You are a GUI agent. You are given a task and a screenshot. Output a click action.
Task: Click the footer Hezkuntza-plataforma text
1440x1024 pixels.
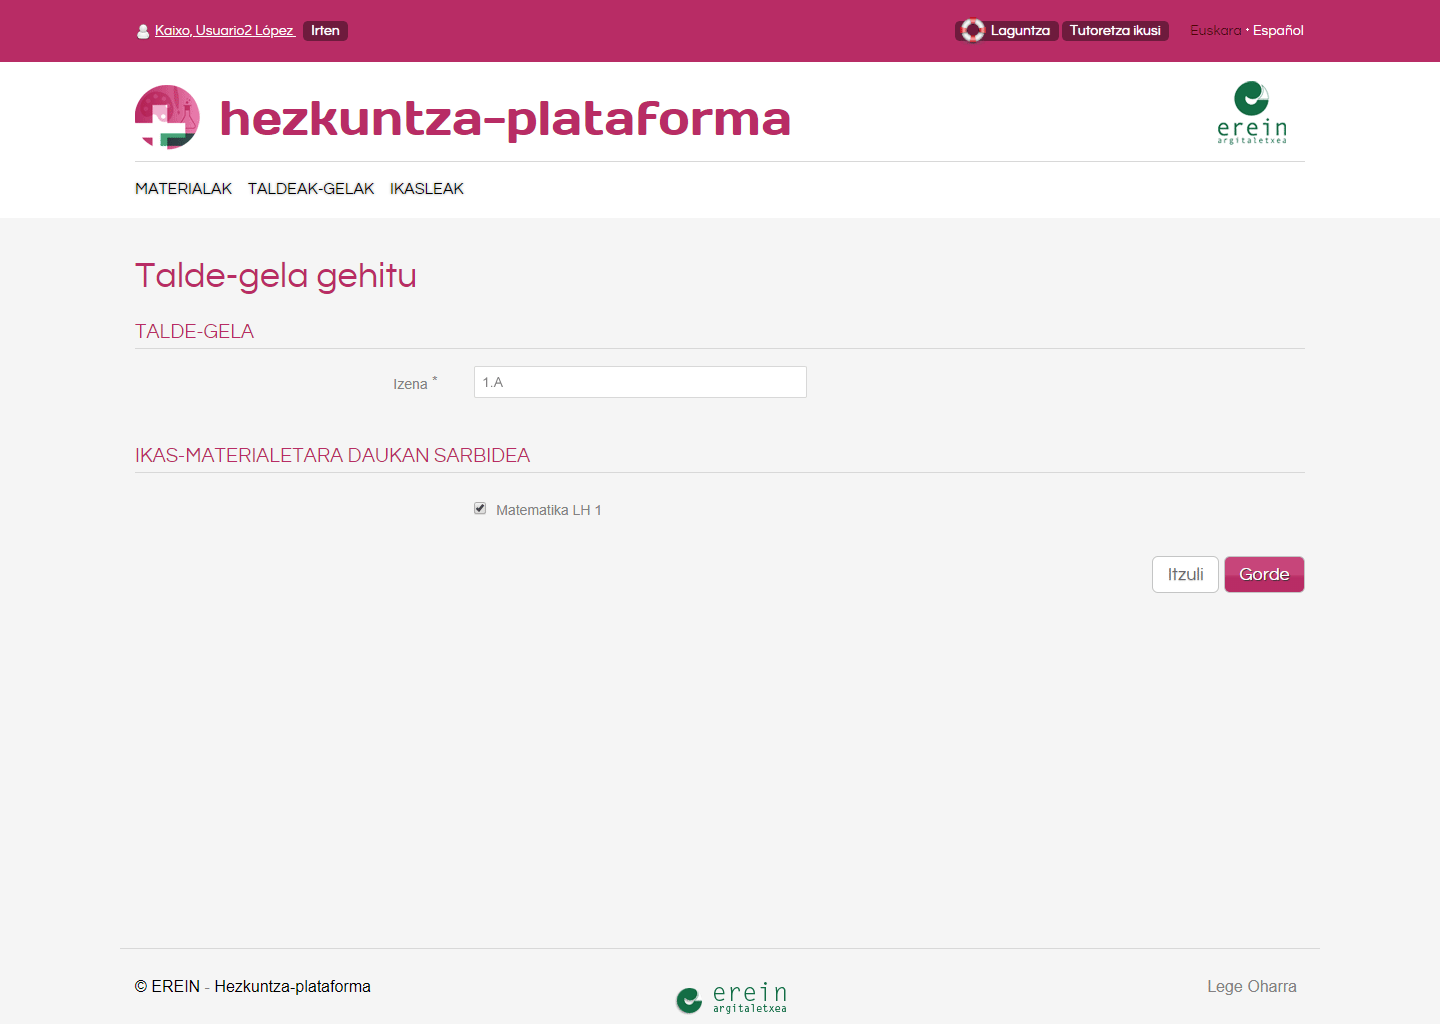292,987
